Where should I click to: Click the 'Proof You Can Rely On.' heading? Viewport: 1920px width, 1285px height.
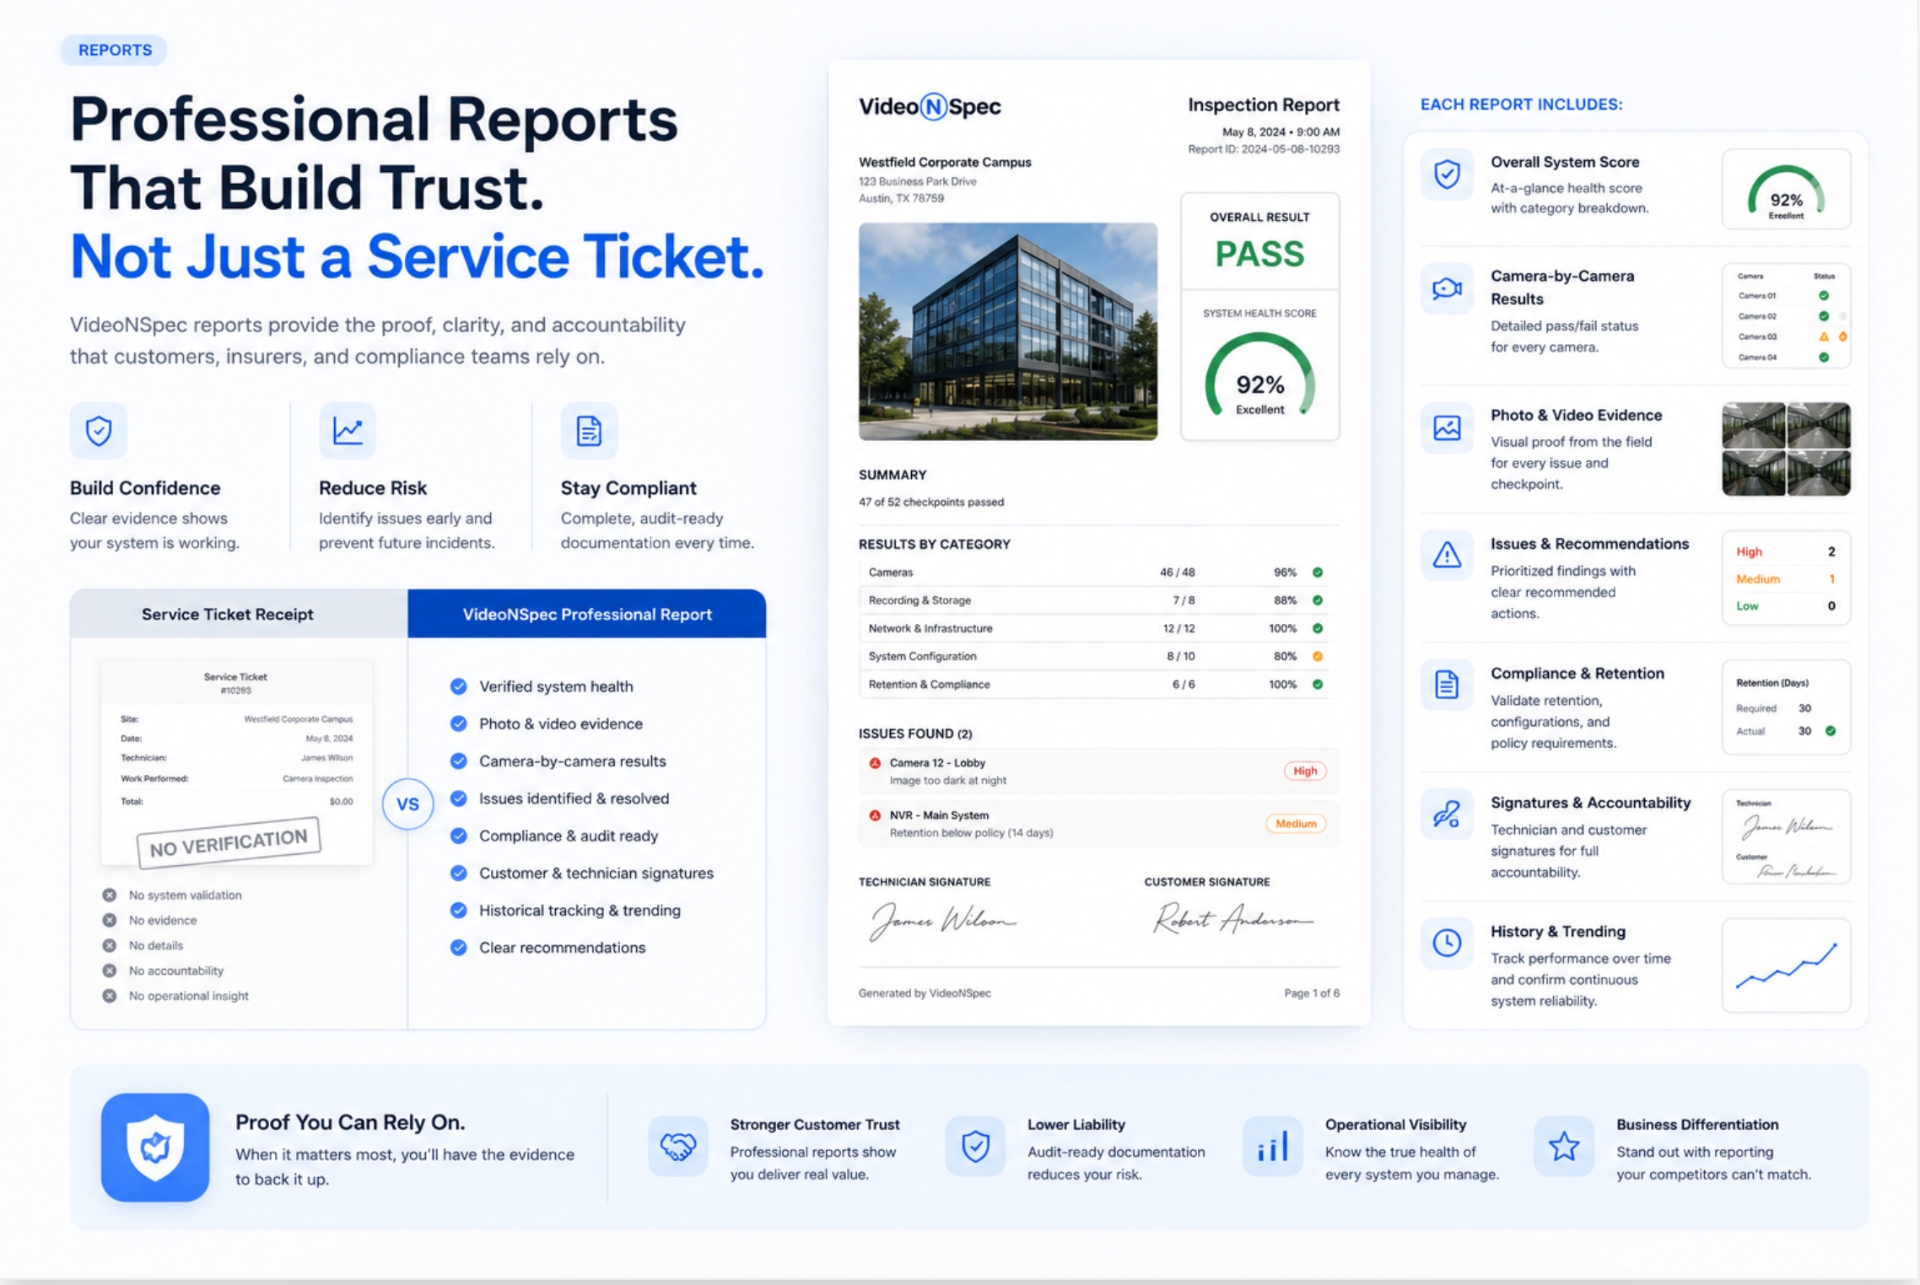point(350,1122)
